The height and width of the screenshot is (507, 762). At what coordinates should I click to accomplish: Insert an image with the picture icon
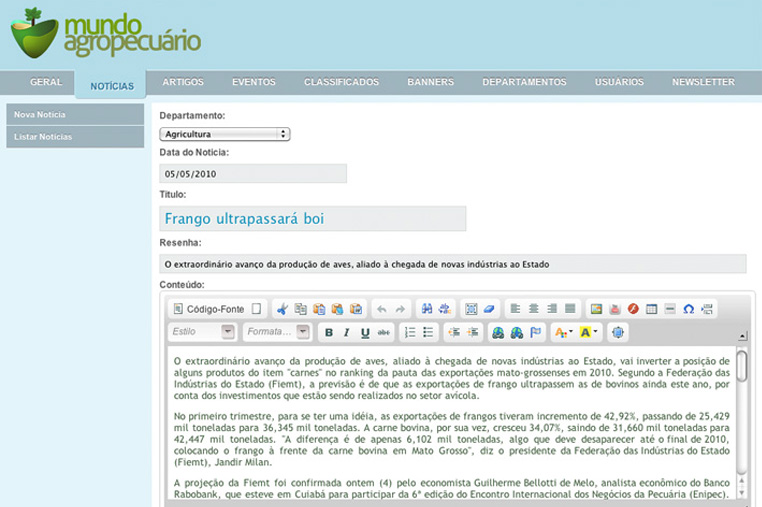(x=596, y=309)
